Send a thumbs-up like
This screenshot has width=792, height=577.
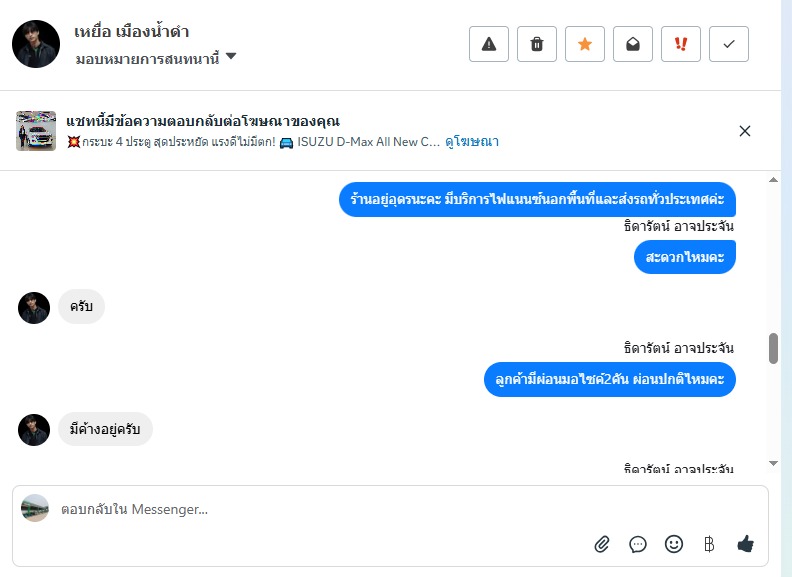pyautogui.click(x=745, y=544)
